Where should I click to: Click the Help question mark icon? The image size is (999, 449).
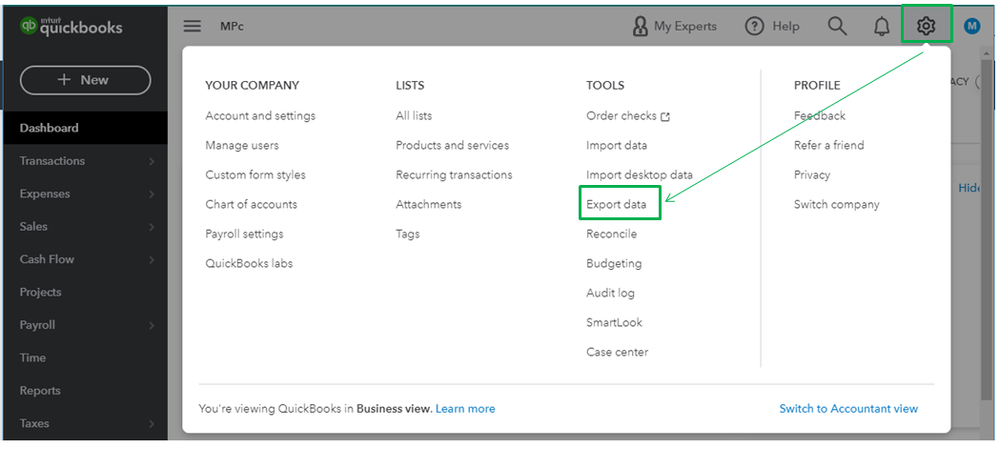(754, 26)
